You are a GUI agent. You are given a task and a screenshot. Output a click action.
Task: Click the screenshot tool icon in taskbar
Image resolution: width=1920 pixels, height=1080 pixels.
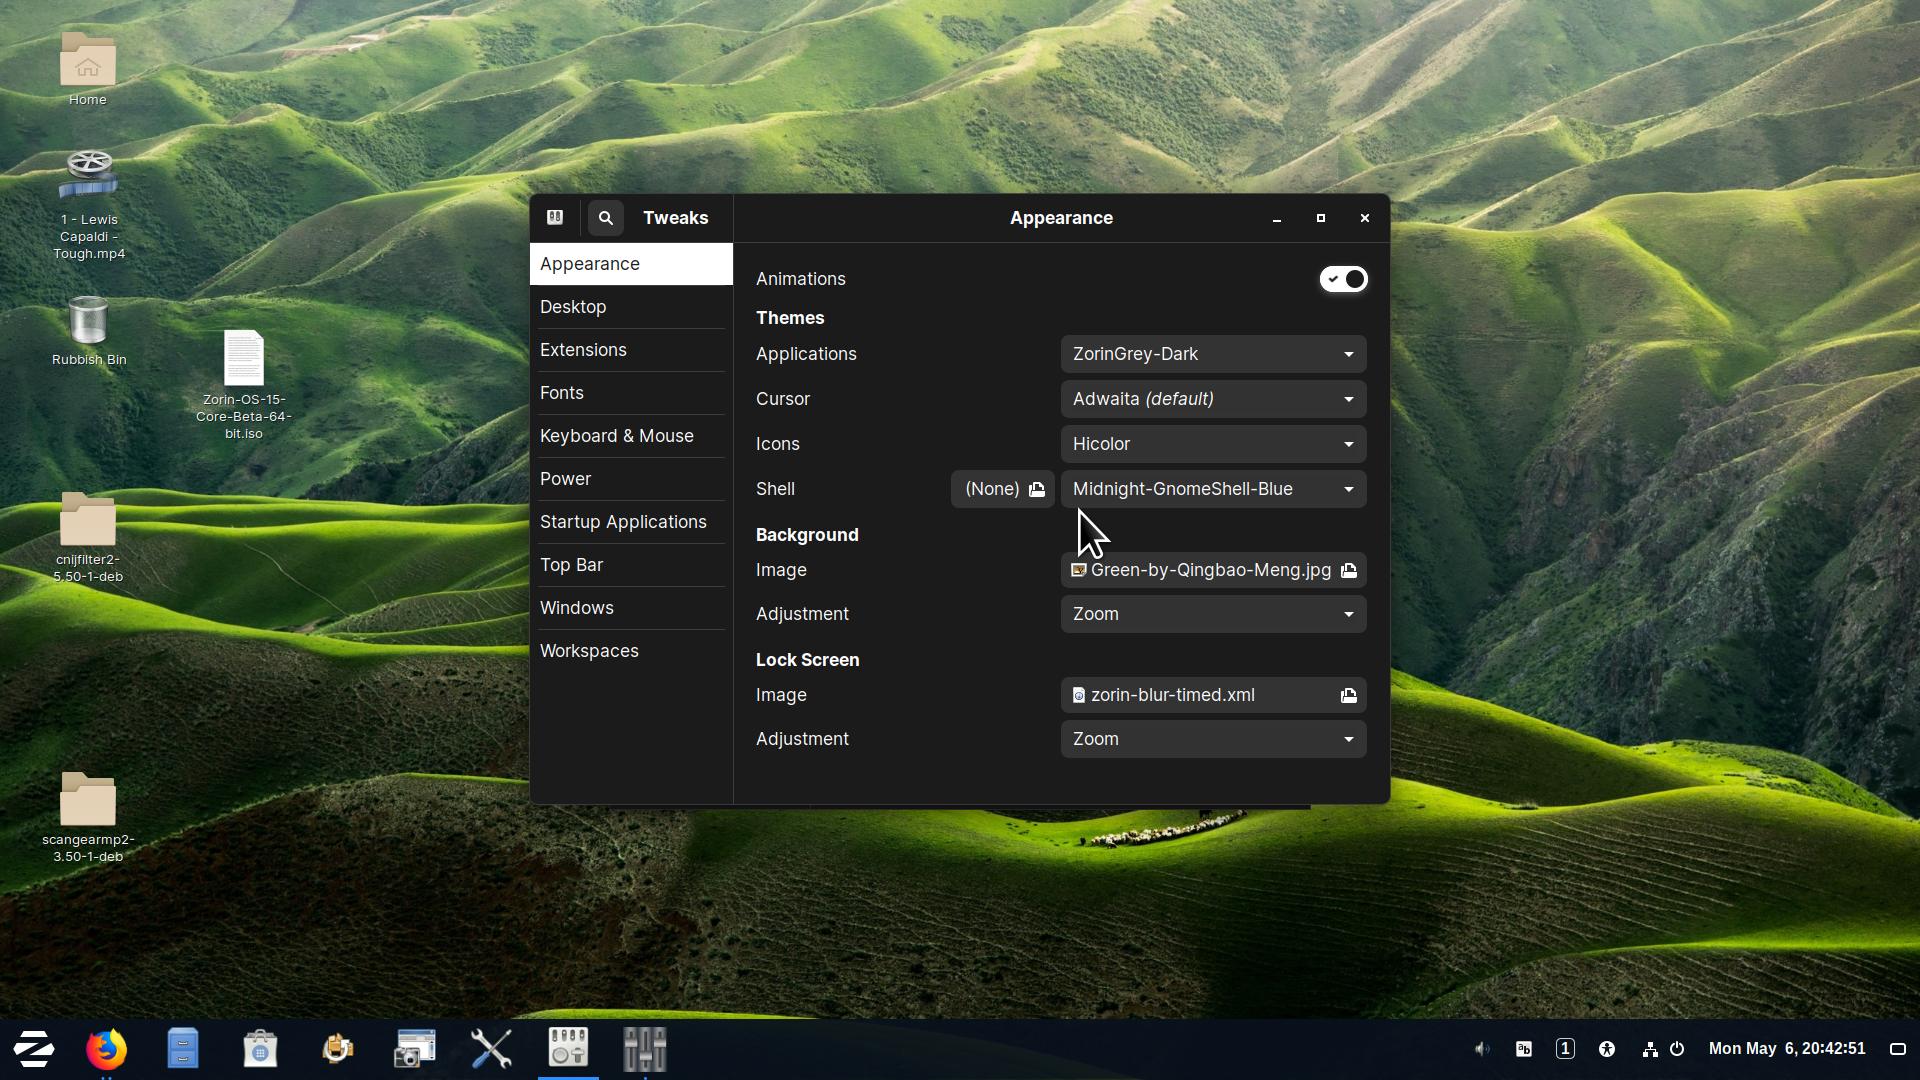point(413,1047)
